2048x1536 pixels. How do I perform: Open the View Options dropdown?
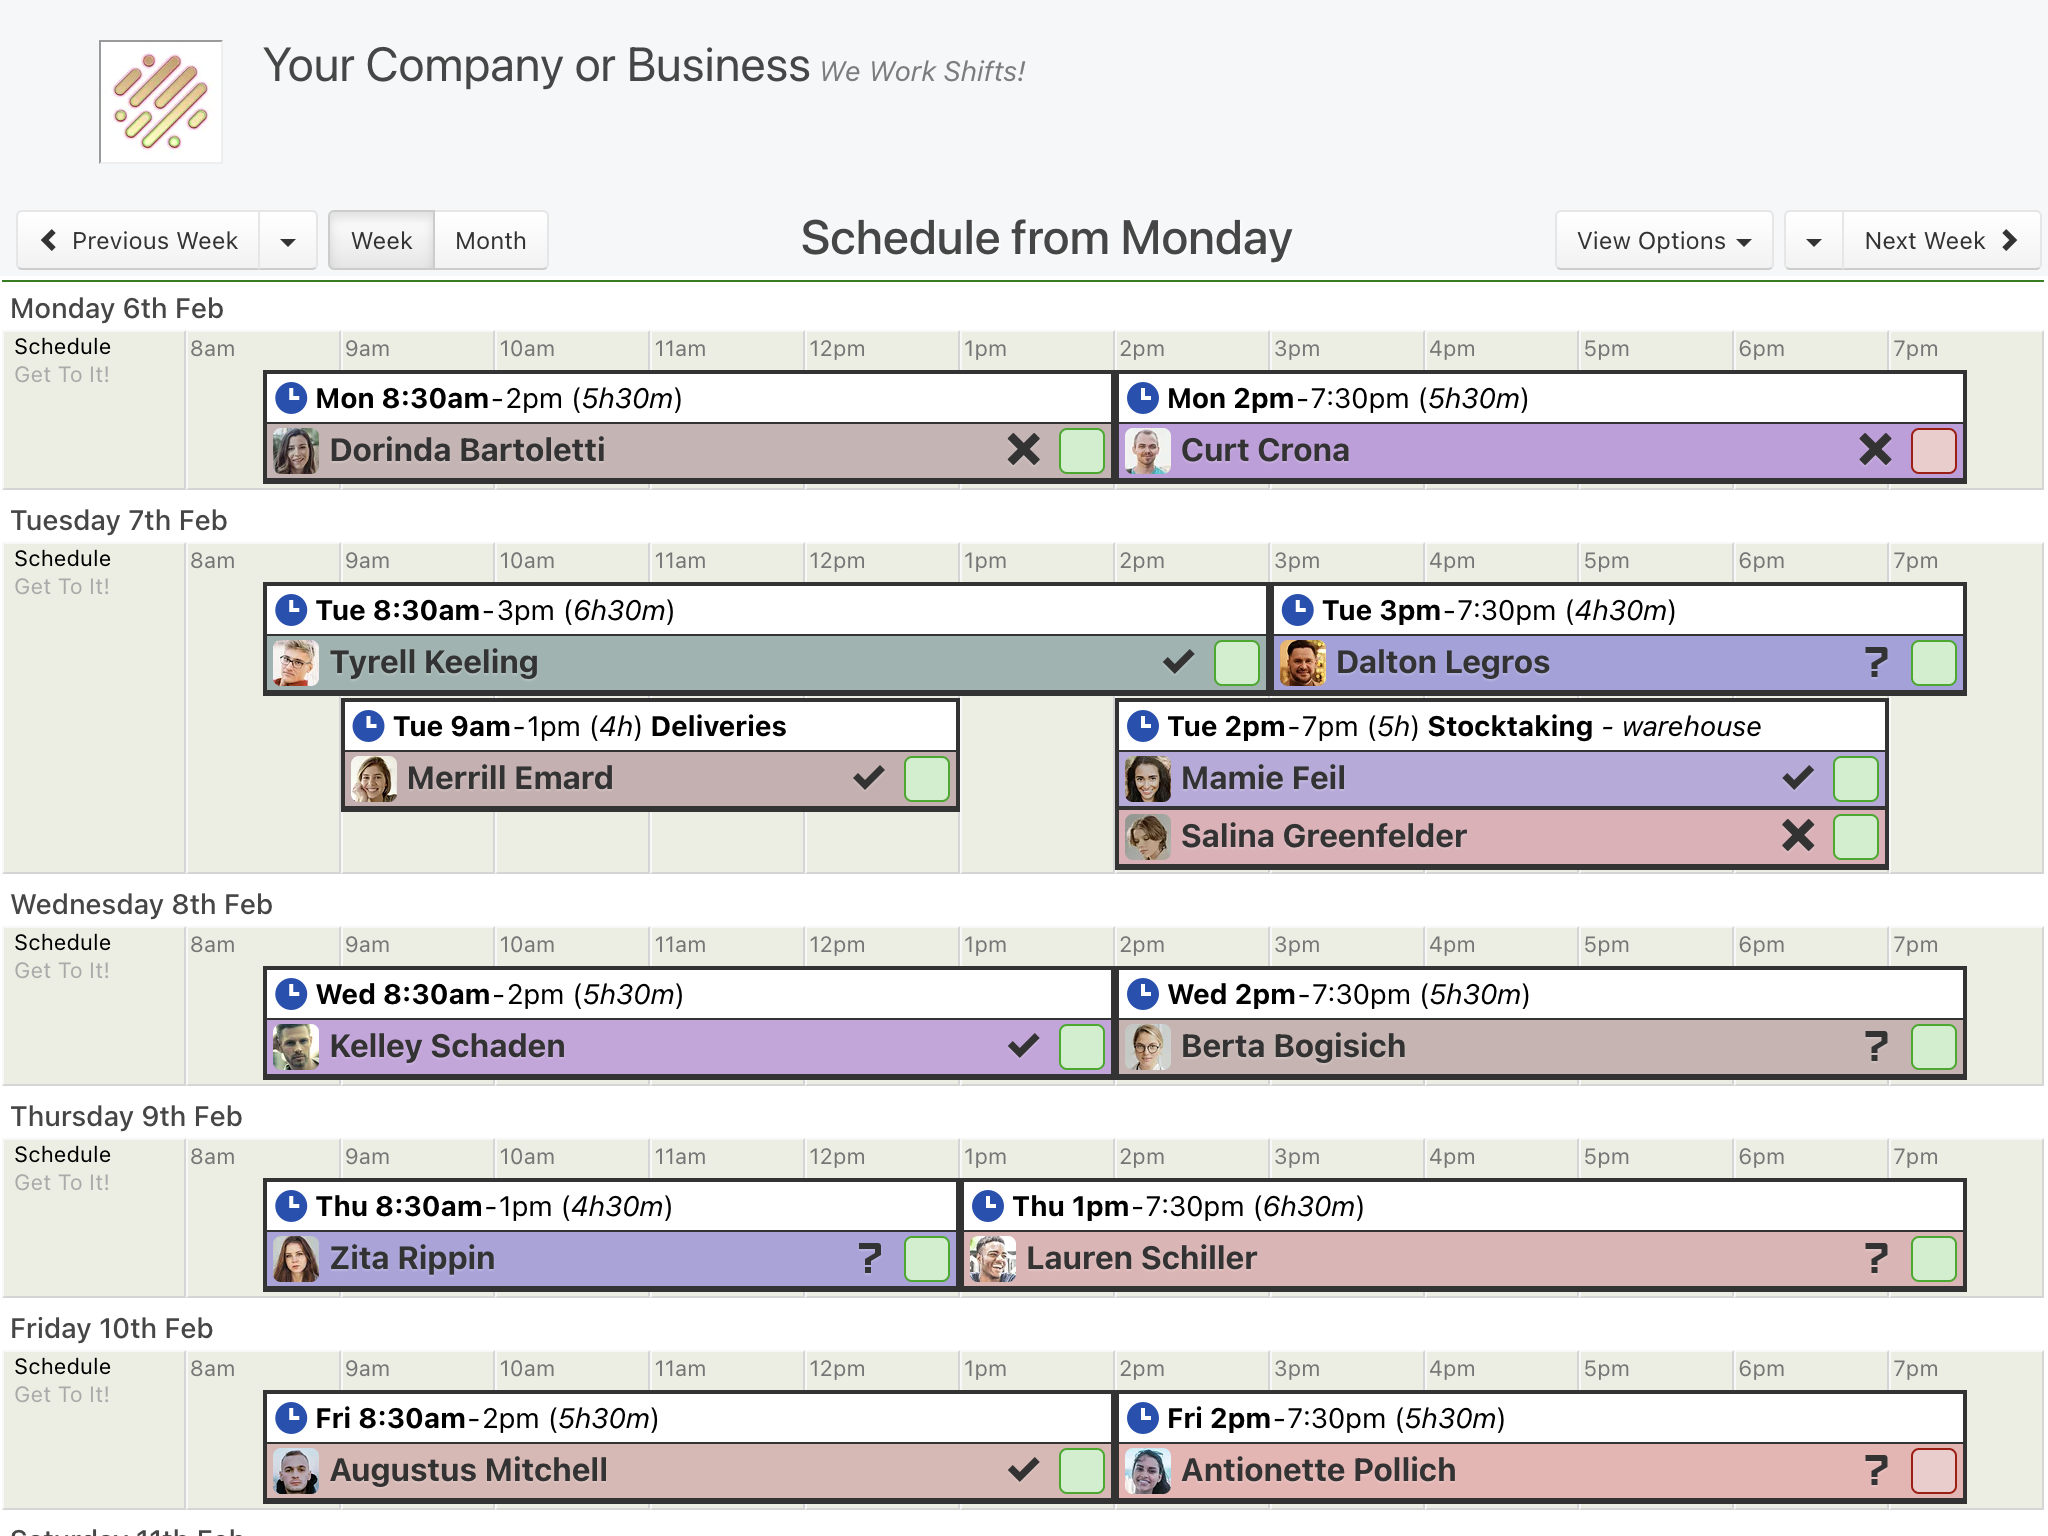pos(1664,240)
